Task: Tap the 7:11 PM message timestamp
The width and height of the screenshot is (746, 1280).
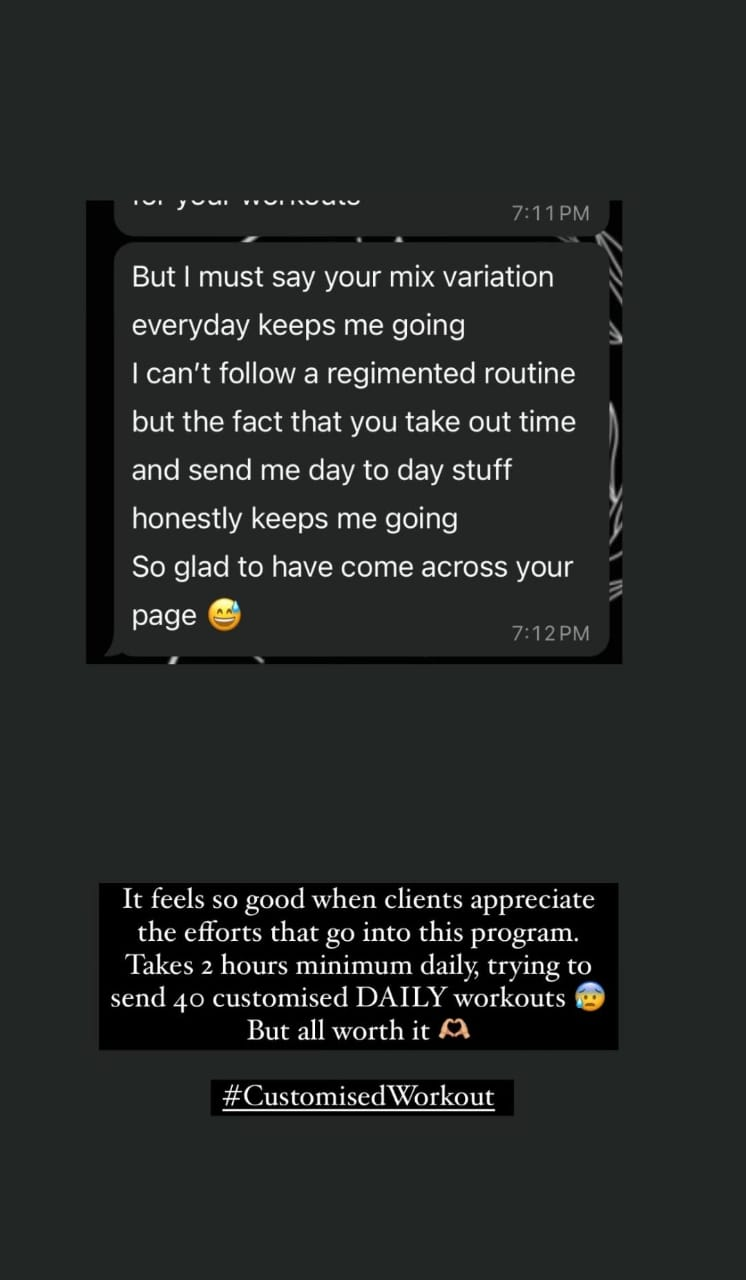Action: [550, 213]
